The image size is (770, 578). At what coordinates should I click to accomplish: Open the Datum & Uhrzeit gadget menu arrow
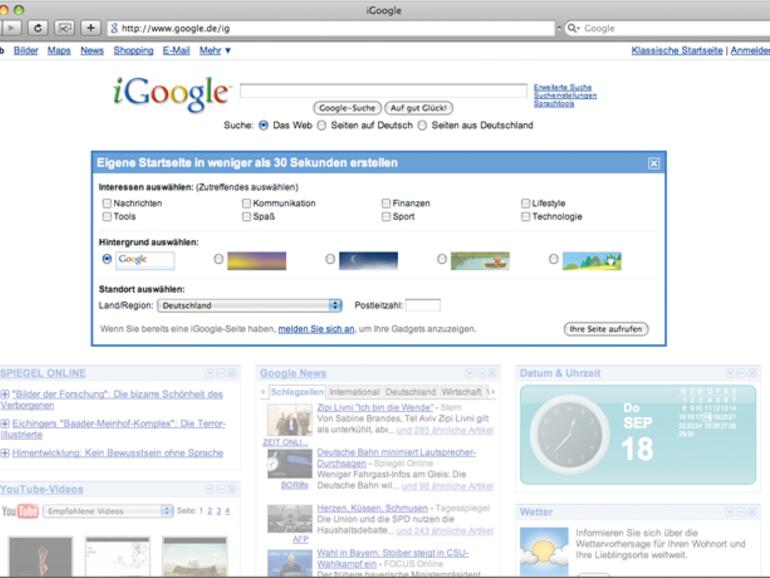click(x=730, y=373)
